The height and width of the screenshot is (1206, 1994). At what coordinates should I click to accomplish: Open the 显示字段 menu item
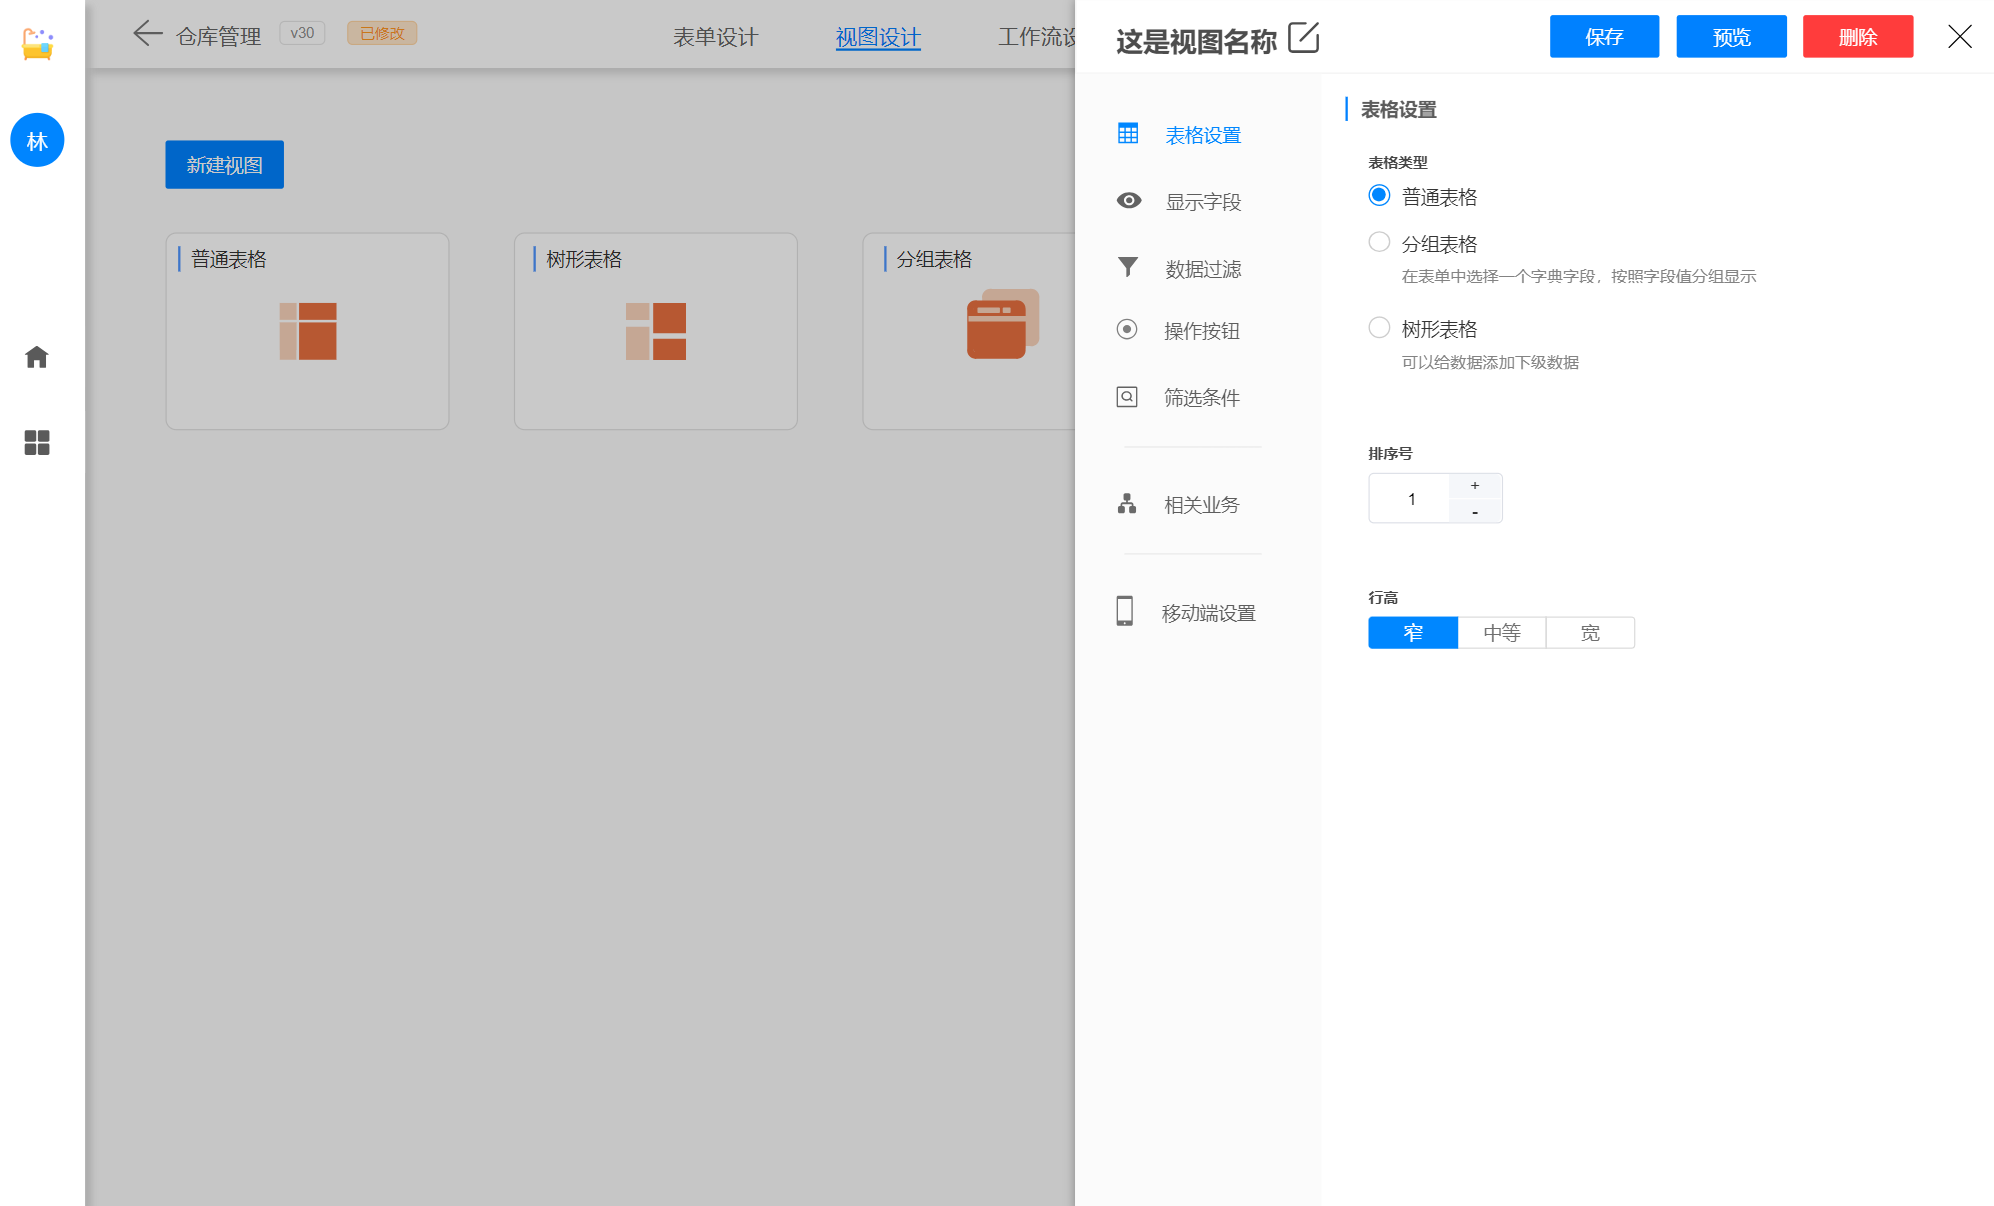tap(1203, 202)
